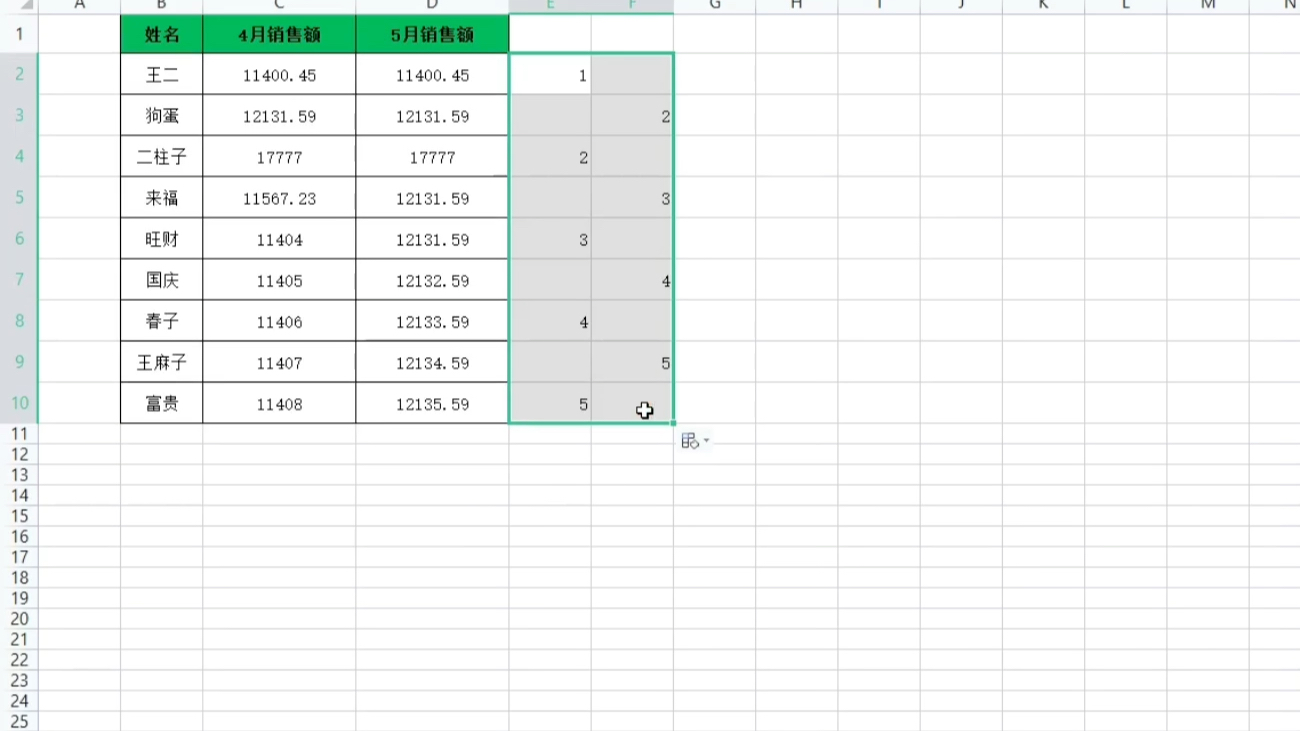Select the 11567.23 sales value
1300x731 pixels.
tap(279, 198)
